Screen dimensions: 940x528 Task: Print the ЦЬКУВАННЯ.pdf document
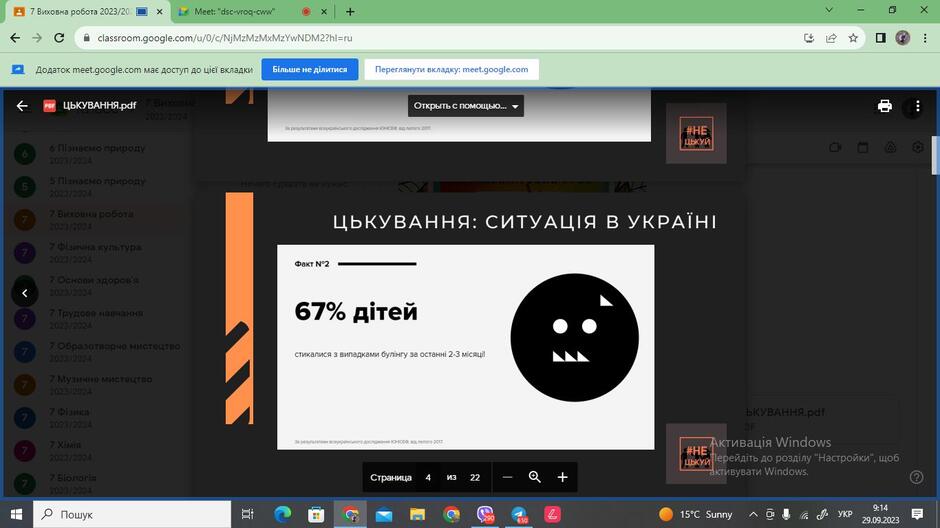(884, 106)
